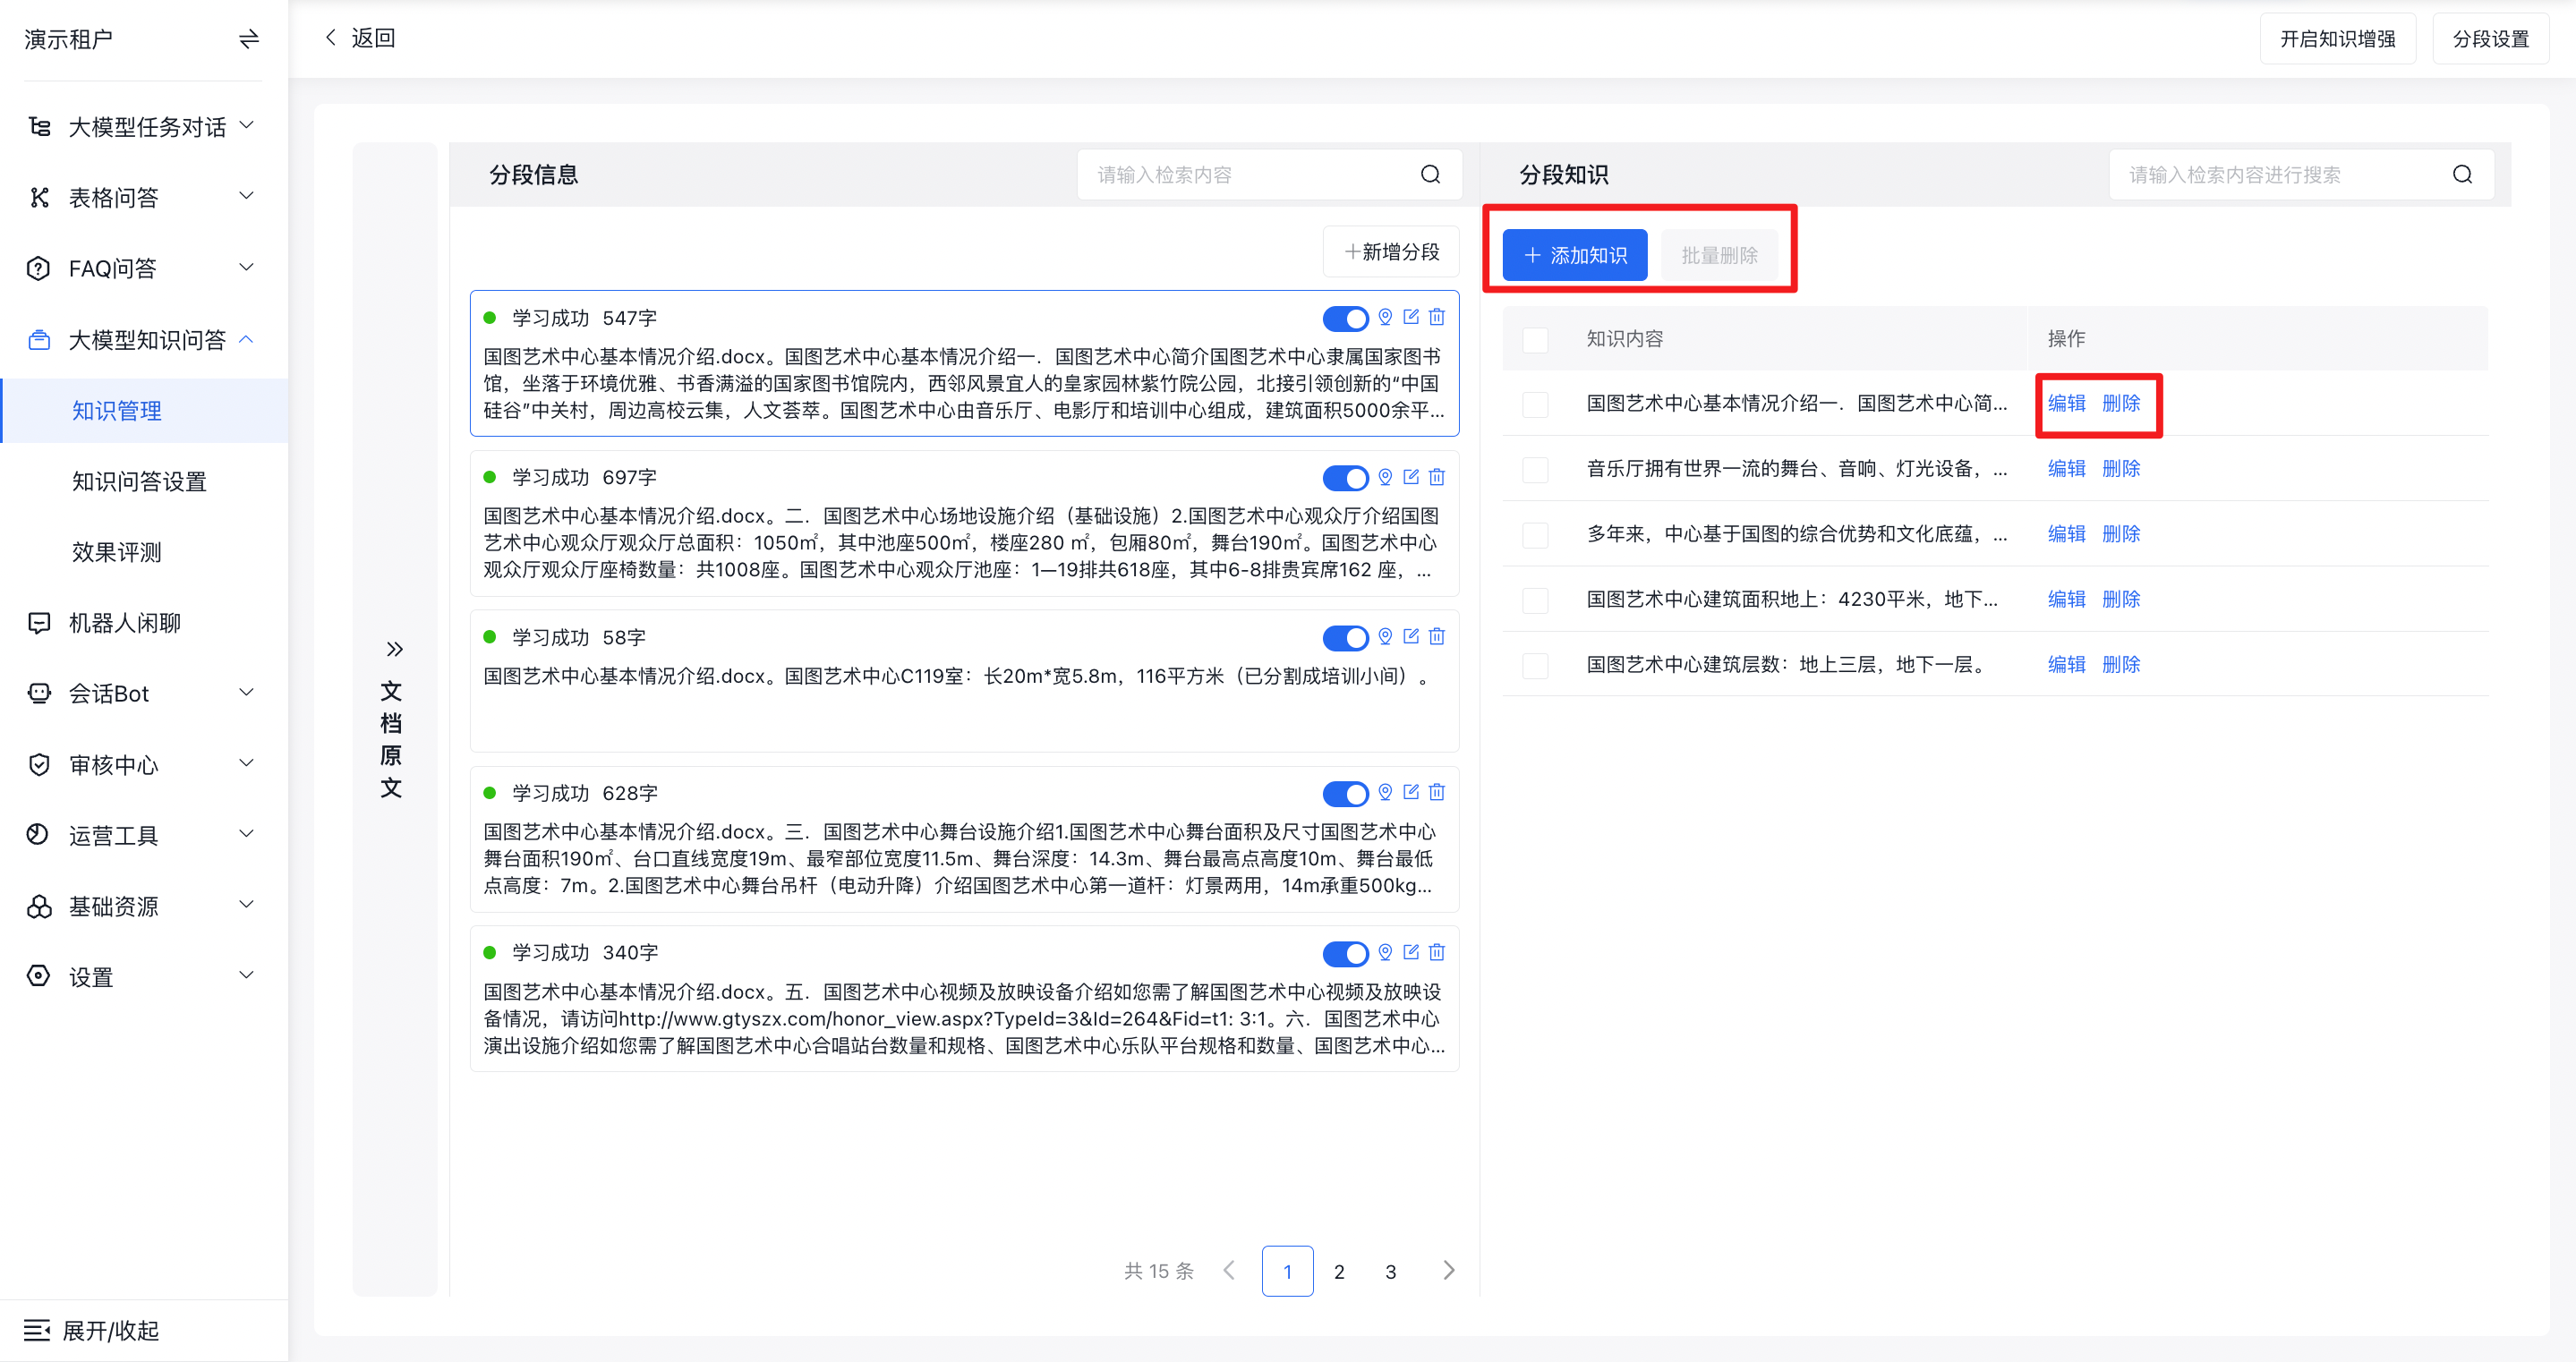
Task: Click locate icon on the 58字 segment
Action: coord(1385,637)
